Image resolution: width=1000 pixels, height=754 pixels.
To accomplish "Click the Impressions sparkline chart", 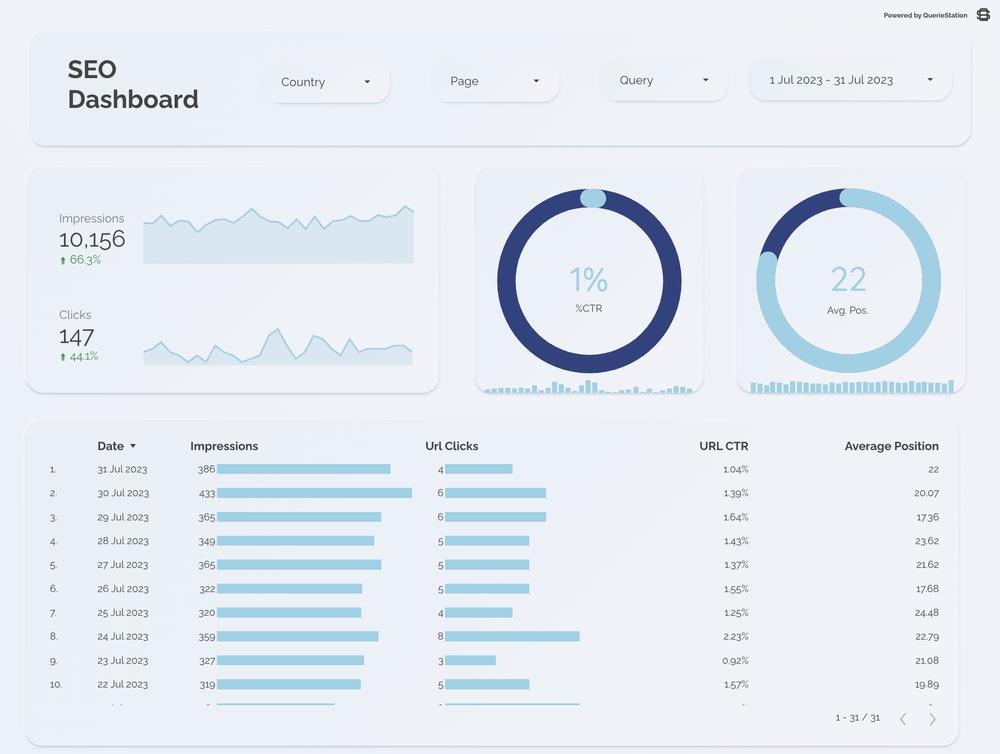I will (279, 234).
